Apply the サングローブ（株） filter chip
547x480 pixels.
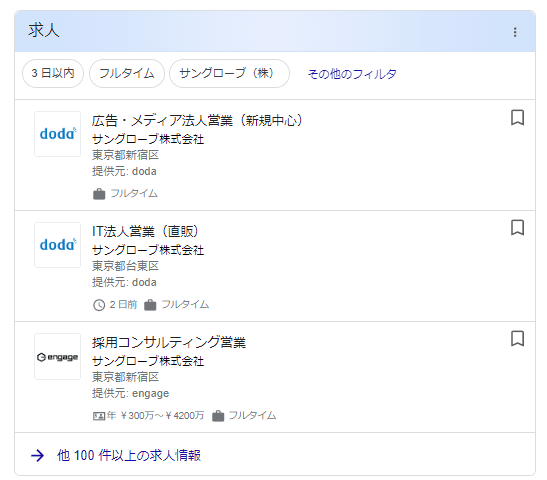[229, 73]
